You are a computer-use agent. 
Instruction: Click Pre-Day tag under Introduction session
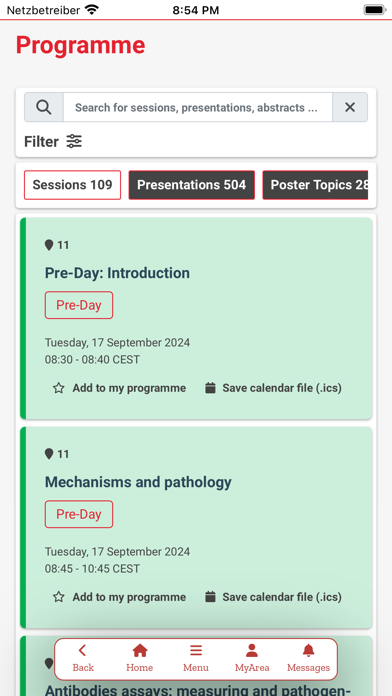click(x=79, y=305)
